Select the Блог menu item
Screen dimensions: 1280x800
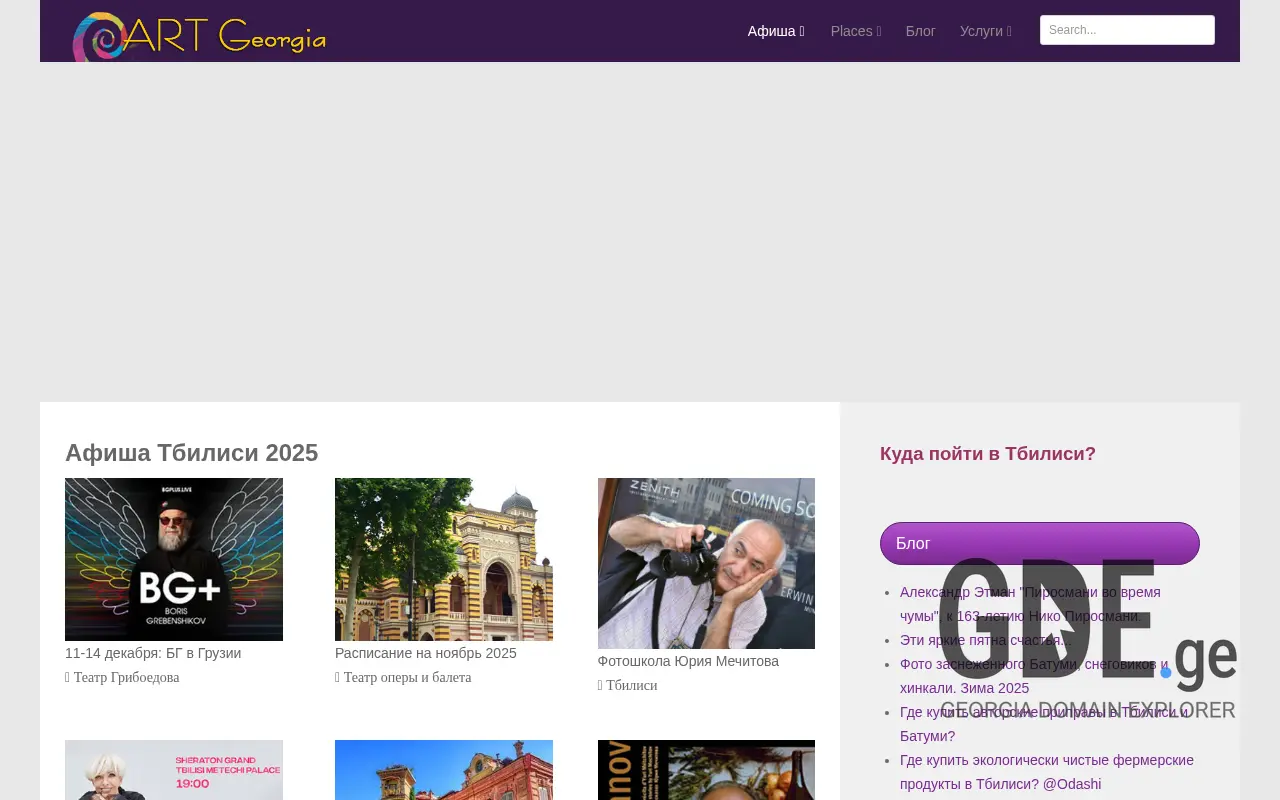pyautogui.click(x=920, y=31)
